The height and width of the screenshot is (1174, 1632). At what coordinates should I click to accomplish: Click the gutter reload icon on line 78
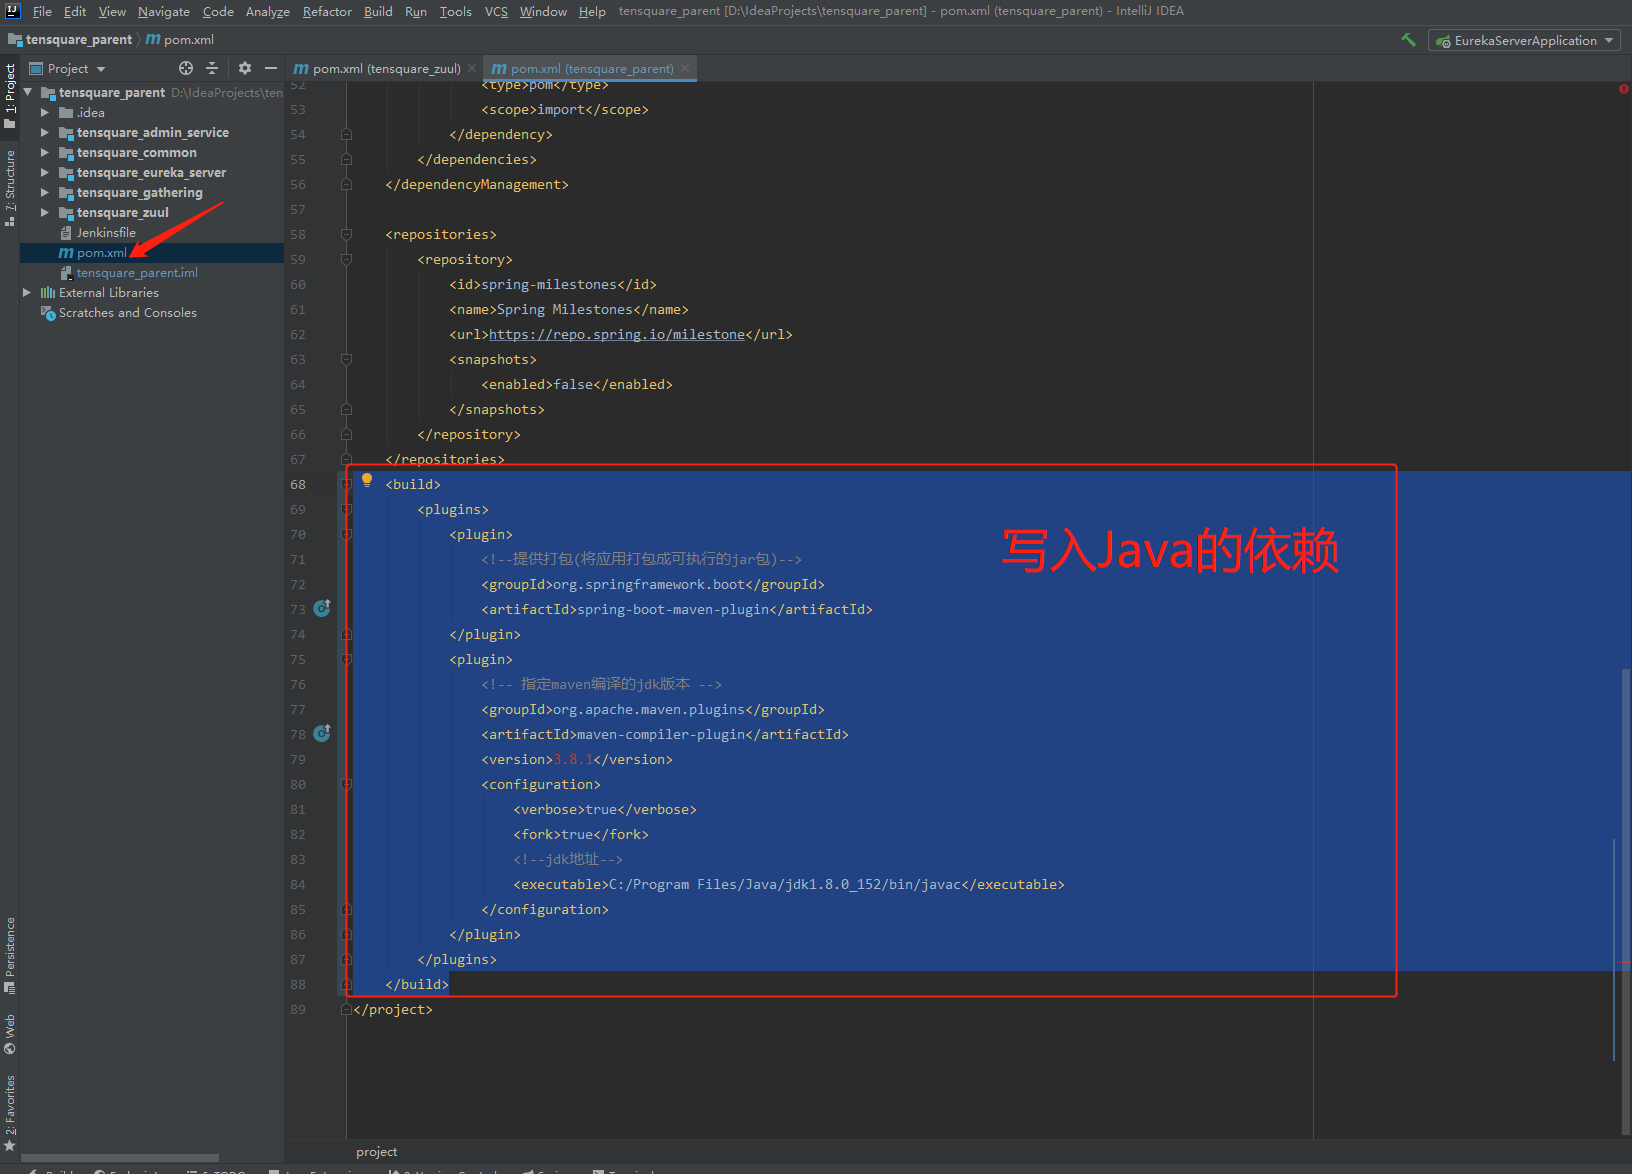[322, 733]
